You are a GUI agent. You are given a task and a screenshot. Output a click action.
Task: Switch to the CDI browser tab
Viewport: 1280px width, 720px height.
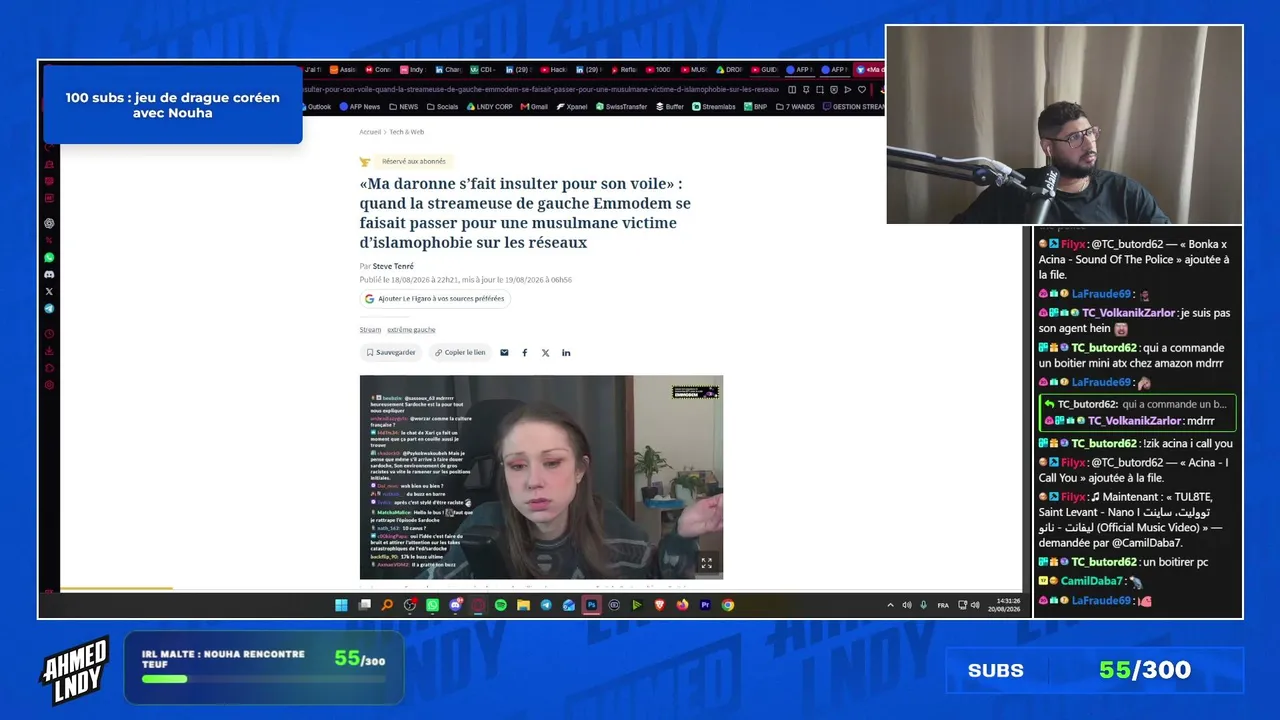point(484,70)
